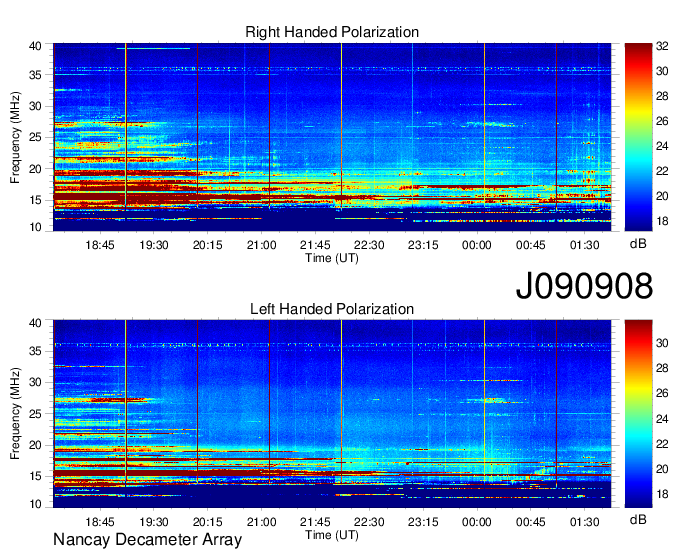Click the 15 MHz tick on the left-handed plot
This screenshot has width=680, height=552.
tap(35, 477)
